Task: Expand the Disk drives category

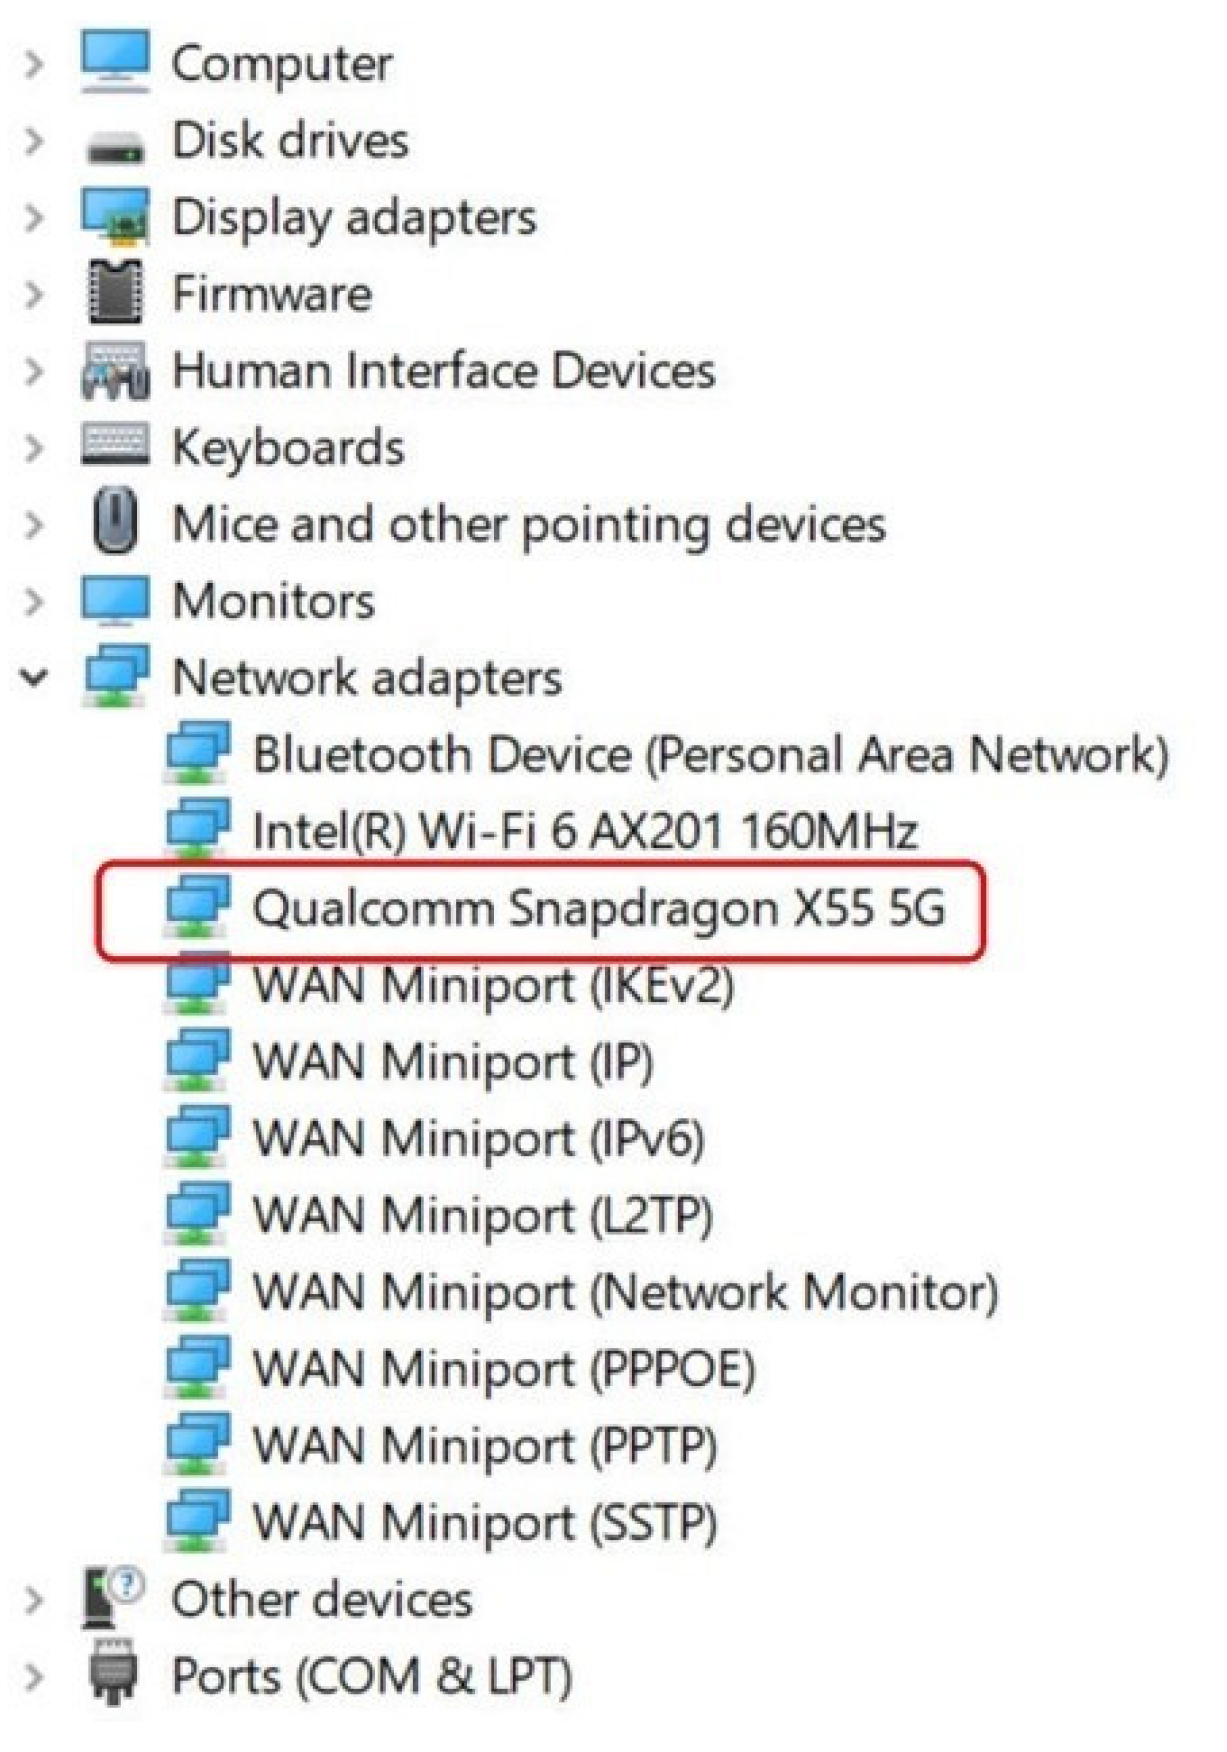Action: point(34,140)
